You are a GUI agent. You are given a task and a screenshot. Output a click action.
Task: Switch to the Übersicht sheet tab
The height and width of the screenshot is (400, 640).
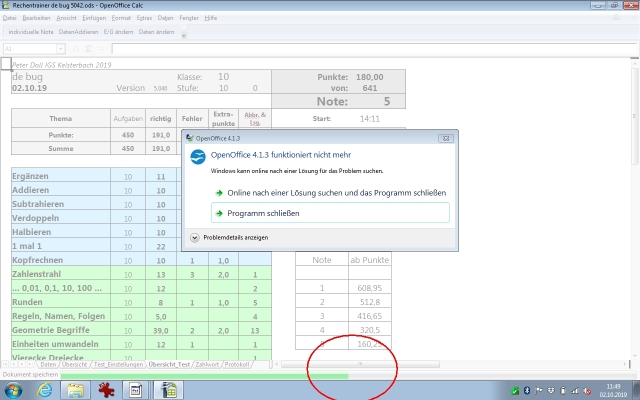[x=74, y=364]
